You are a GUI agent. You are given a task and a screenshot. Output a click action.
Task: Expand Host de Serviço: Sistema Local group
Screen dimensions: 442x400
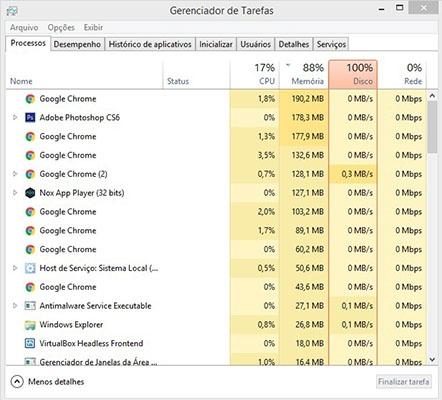pyautogui.click(x=15, y=268)
